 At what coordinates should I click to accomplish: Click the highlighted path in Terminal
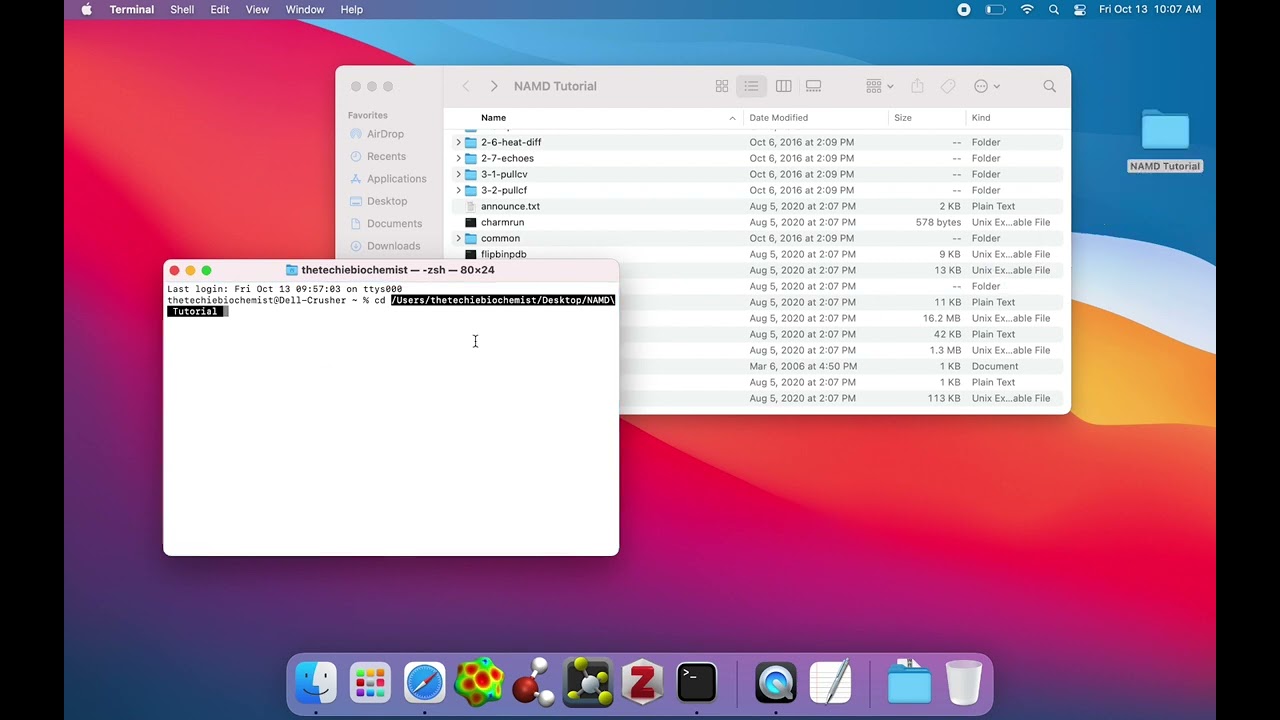(x=503, y=300)
